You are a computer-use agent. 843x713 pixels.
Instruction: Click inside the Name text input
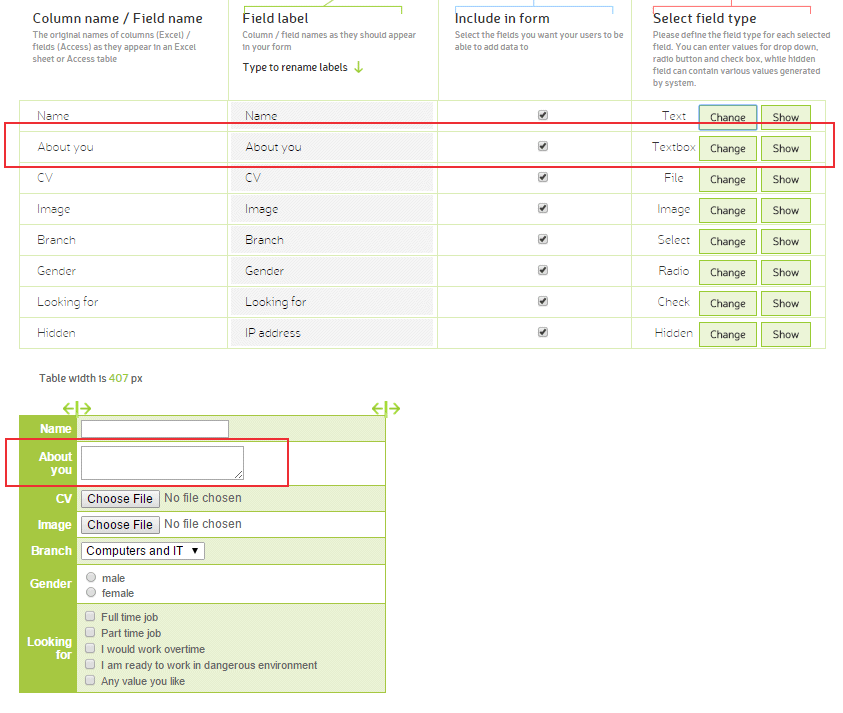(154, 428)
